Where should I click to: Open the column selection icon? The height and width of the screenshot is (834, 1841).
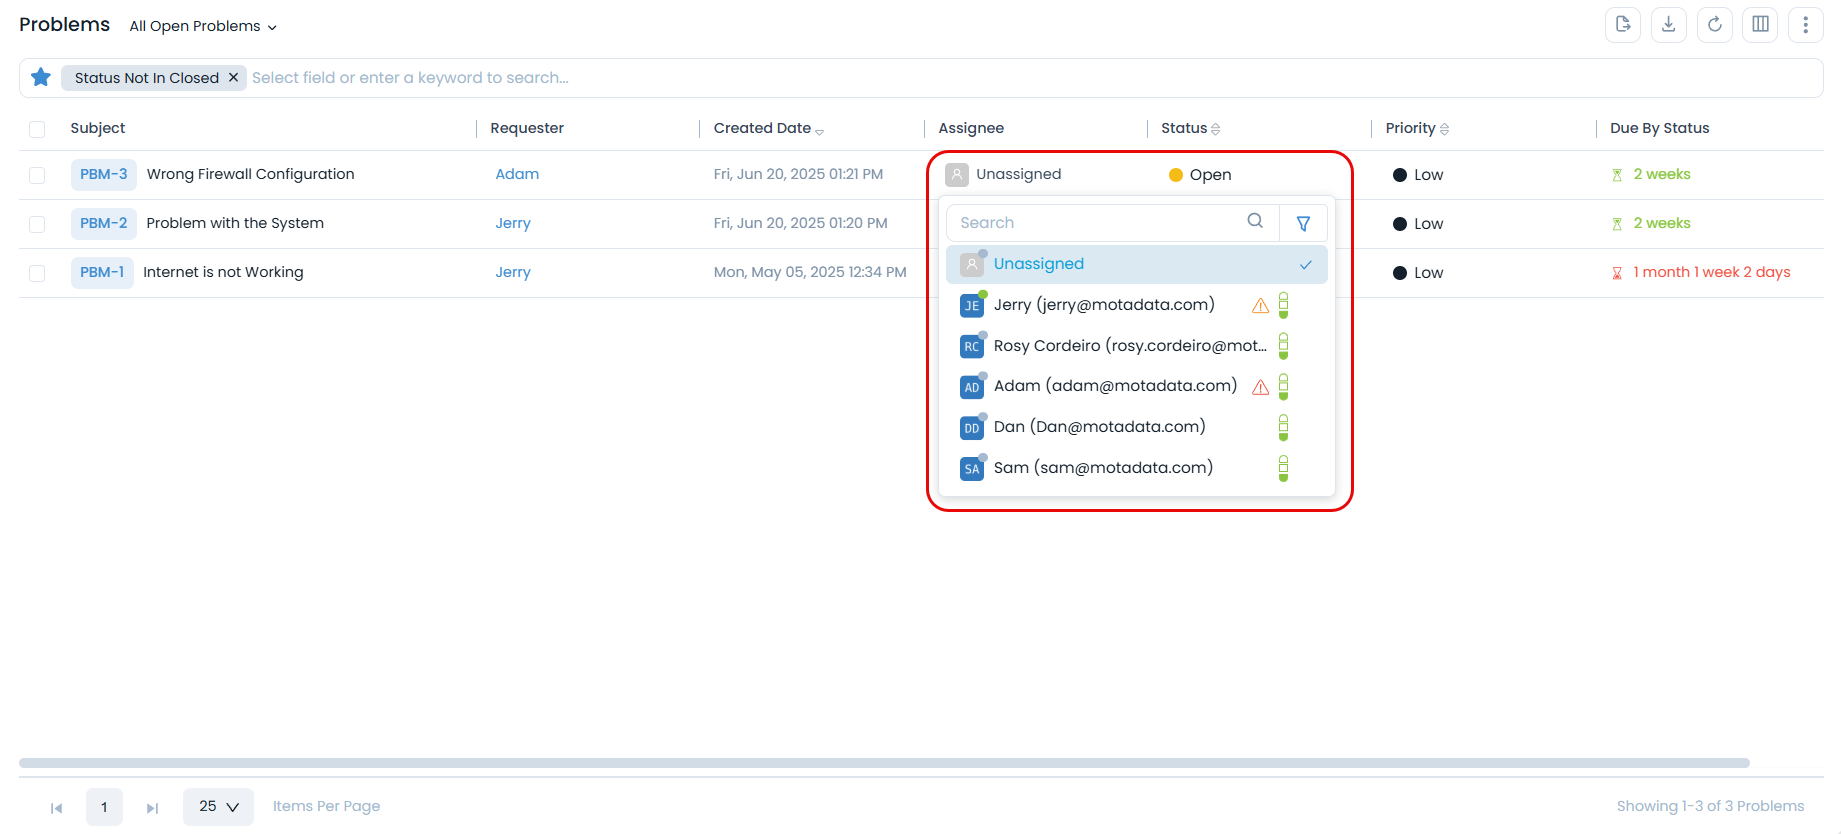(x=1760, y=25)
